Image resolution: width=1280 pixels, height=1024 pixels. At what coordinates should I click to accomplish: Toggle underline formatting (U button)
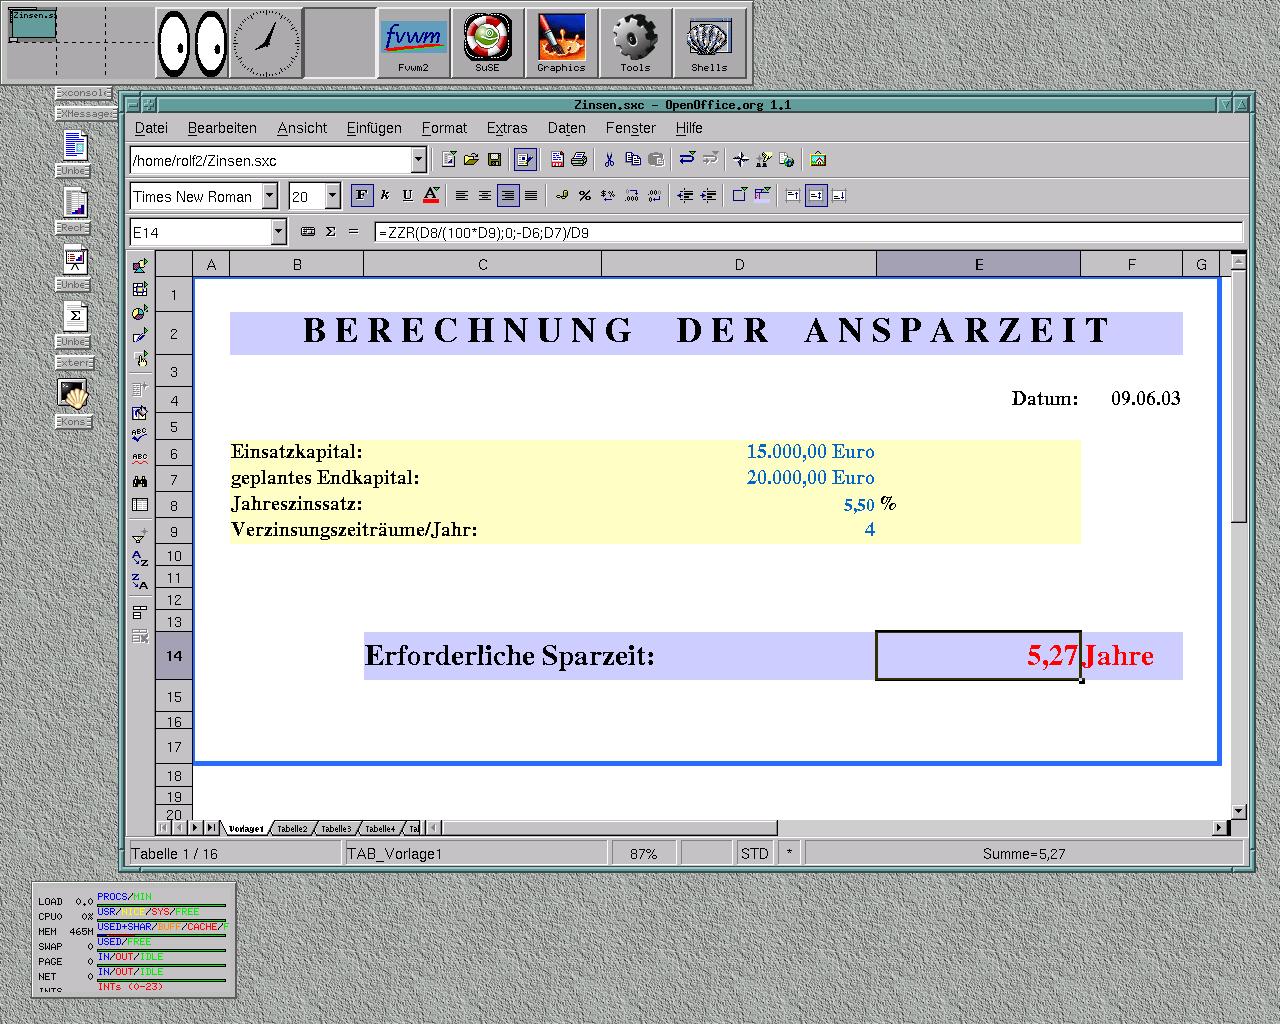pos(407,196)
